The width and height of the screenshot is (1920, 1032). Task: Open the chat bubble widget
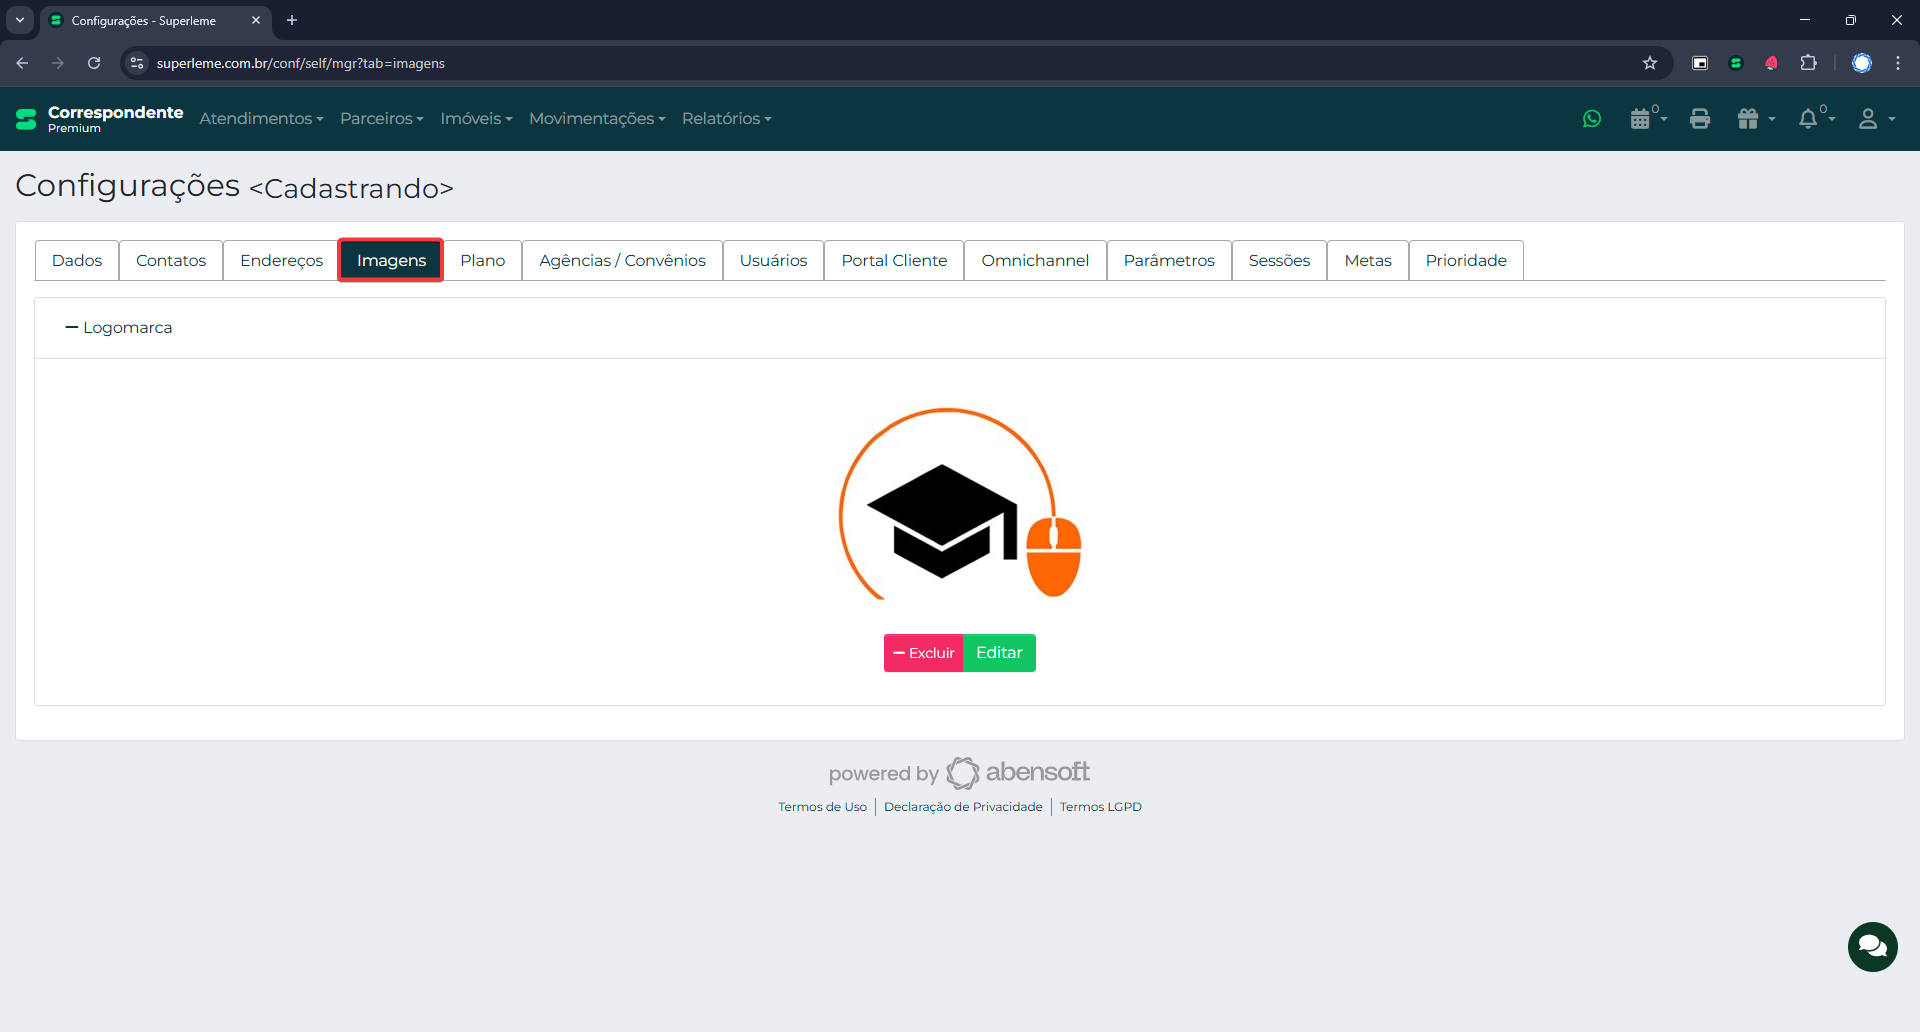point(1872,946)
